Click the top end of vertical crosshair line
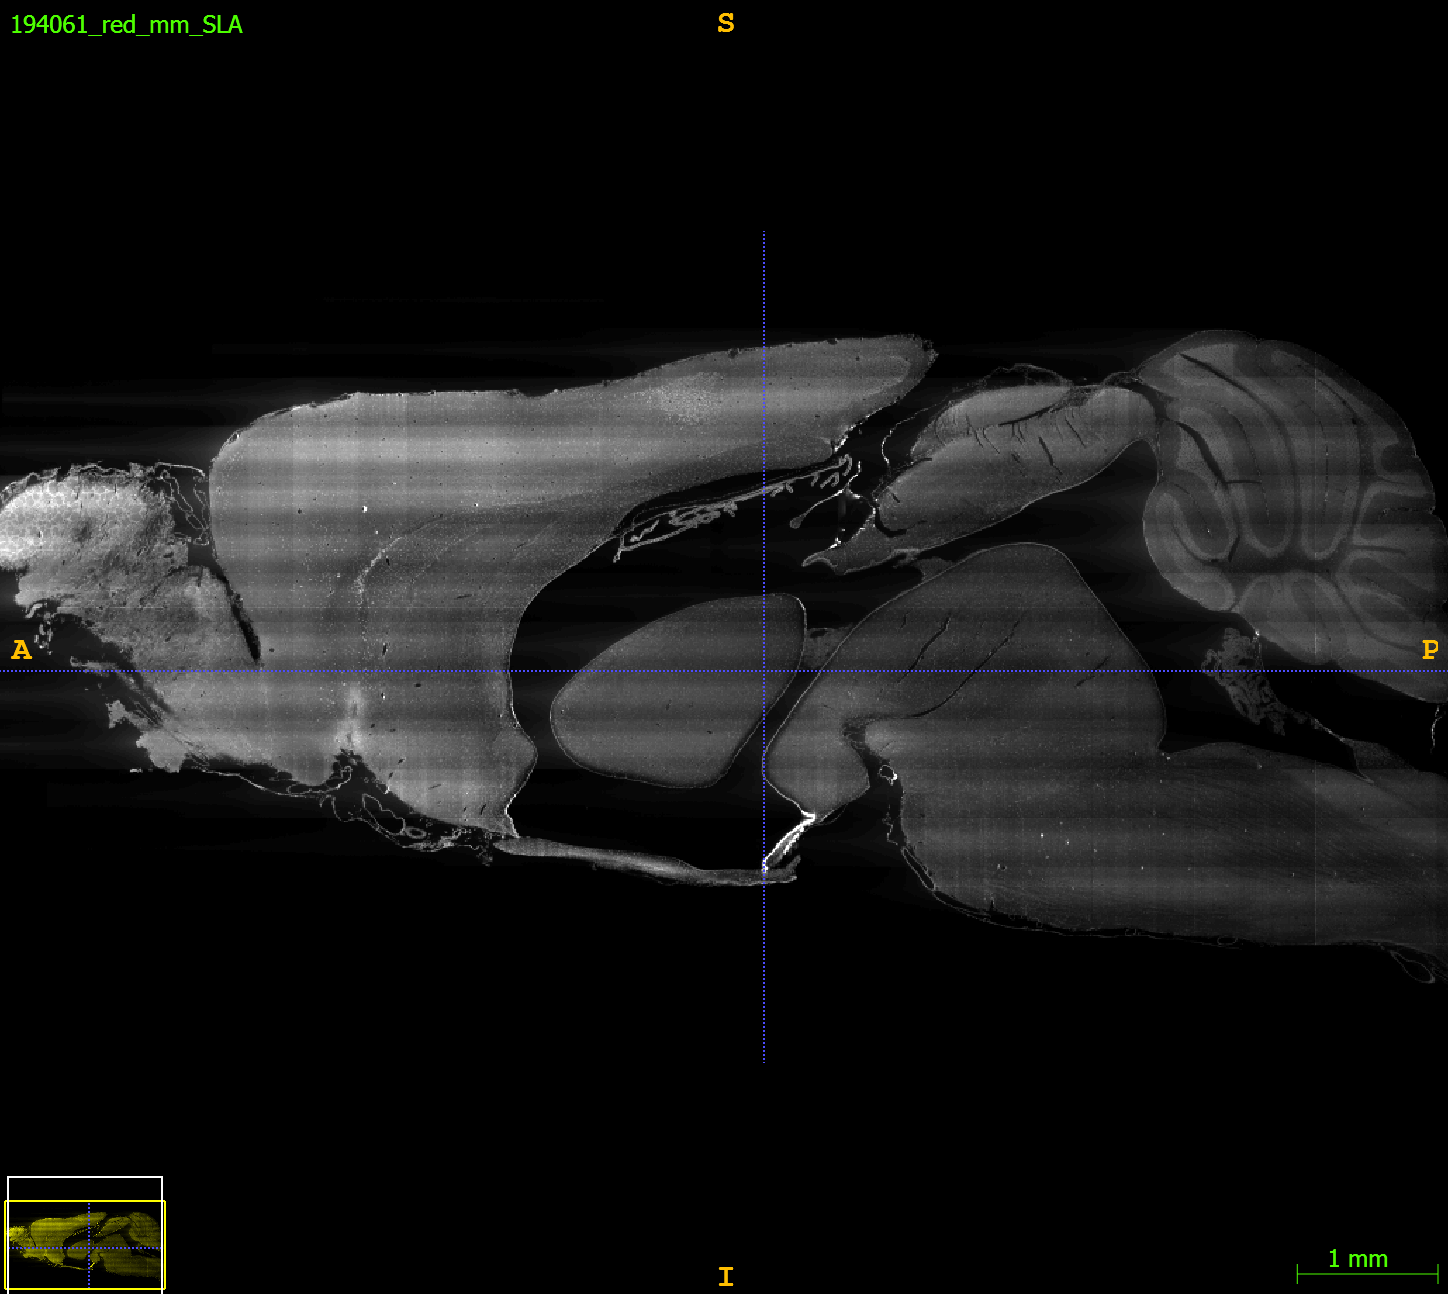 pos(764,235)
